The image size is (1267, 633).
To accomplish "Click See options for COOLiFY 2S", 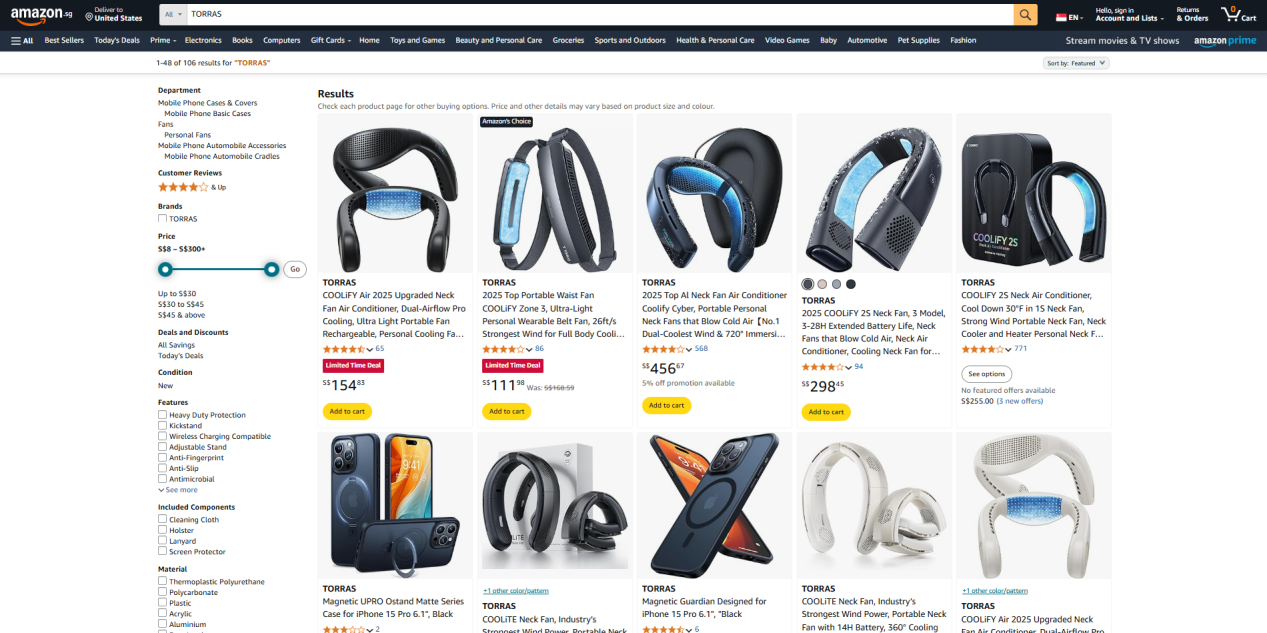I will [987, 374].
